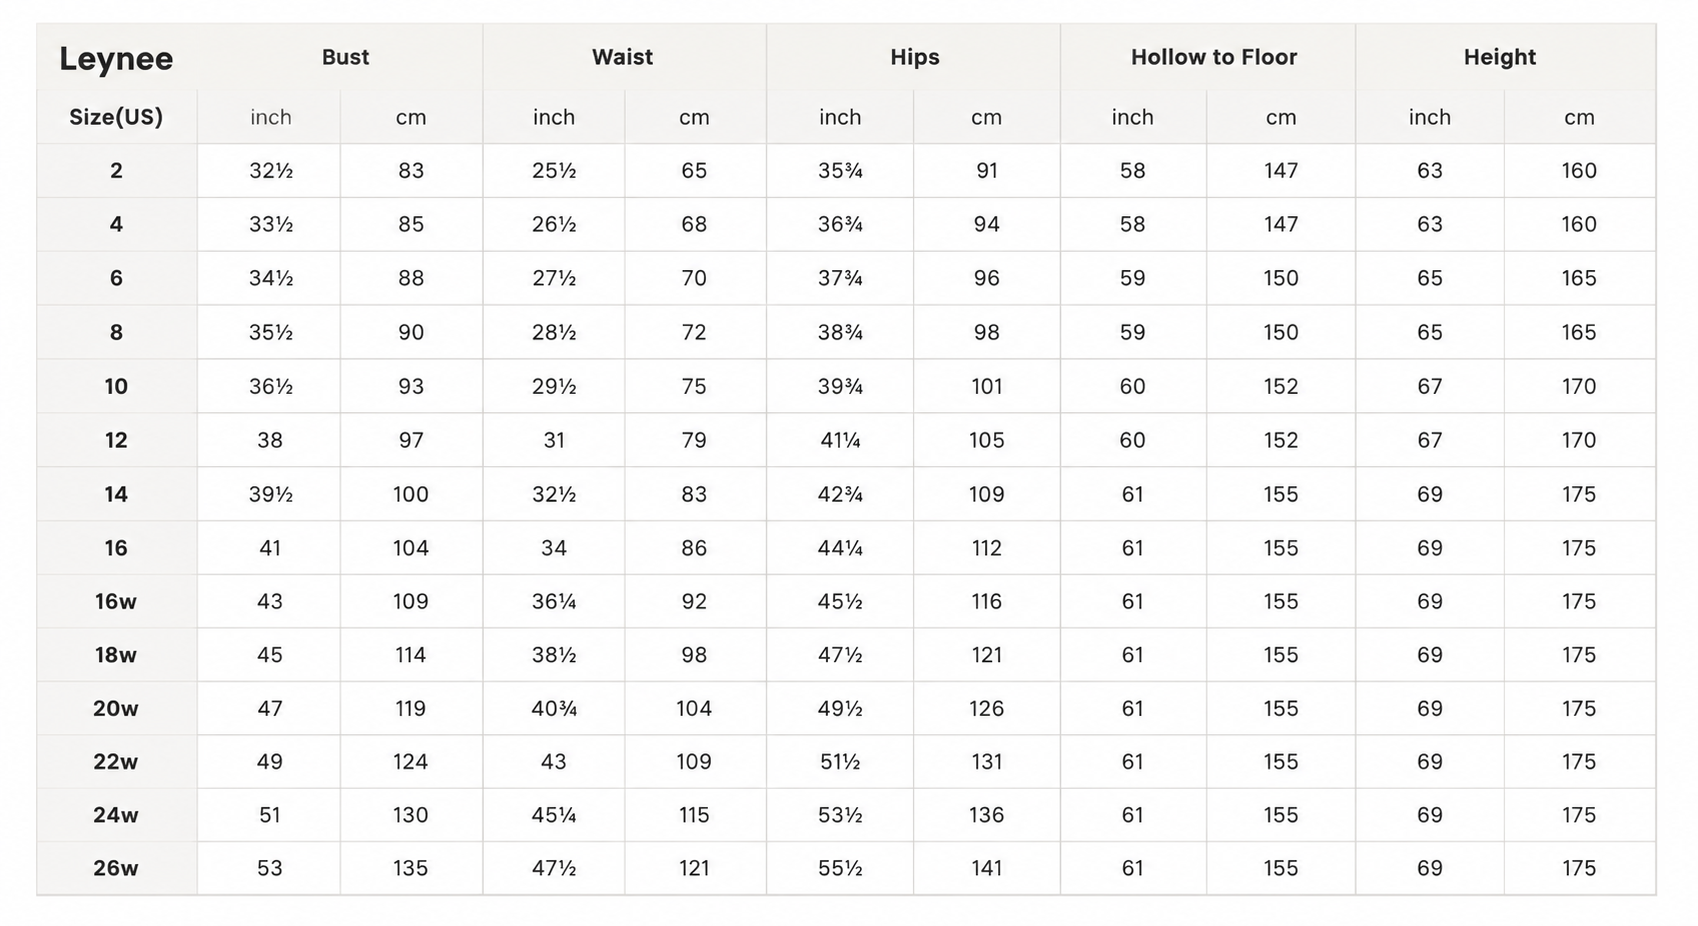The image size is (1698, 926).
Task: Click the 20w size row label
Action: tap(116, 708)
